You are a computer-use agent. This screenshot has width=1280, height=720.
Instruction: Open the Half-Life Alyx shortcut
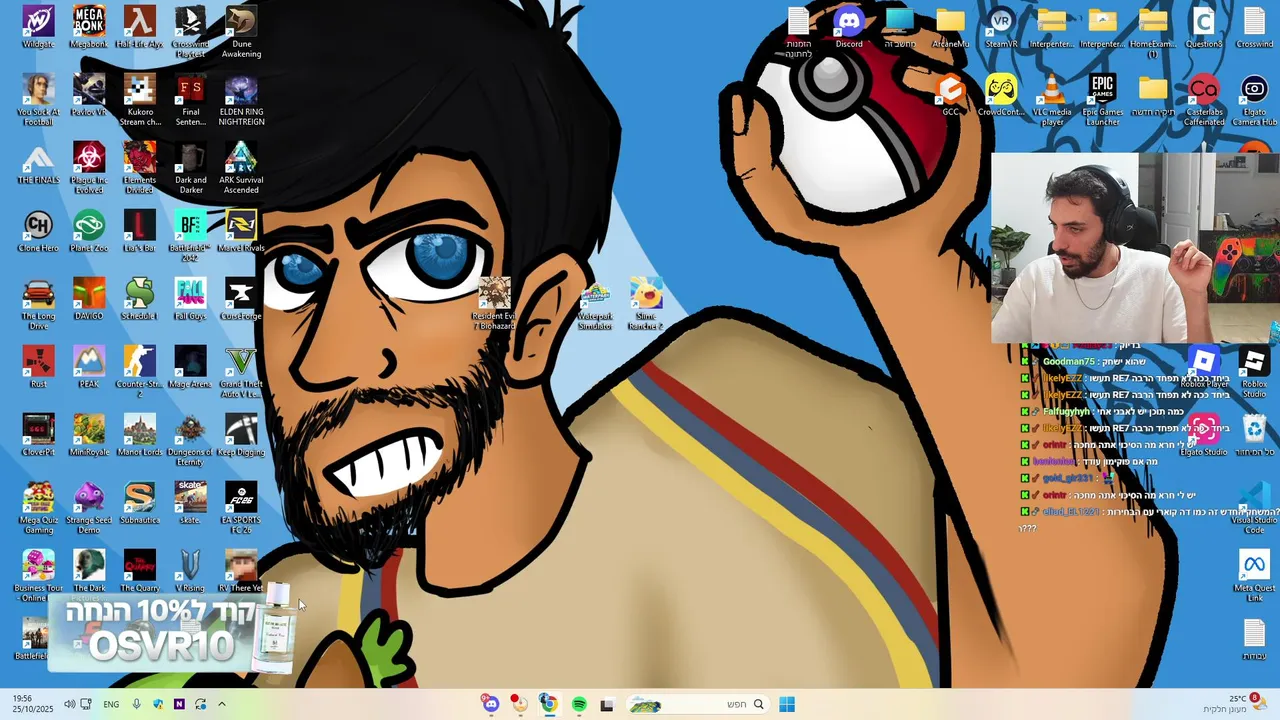point(139,27)
